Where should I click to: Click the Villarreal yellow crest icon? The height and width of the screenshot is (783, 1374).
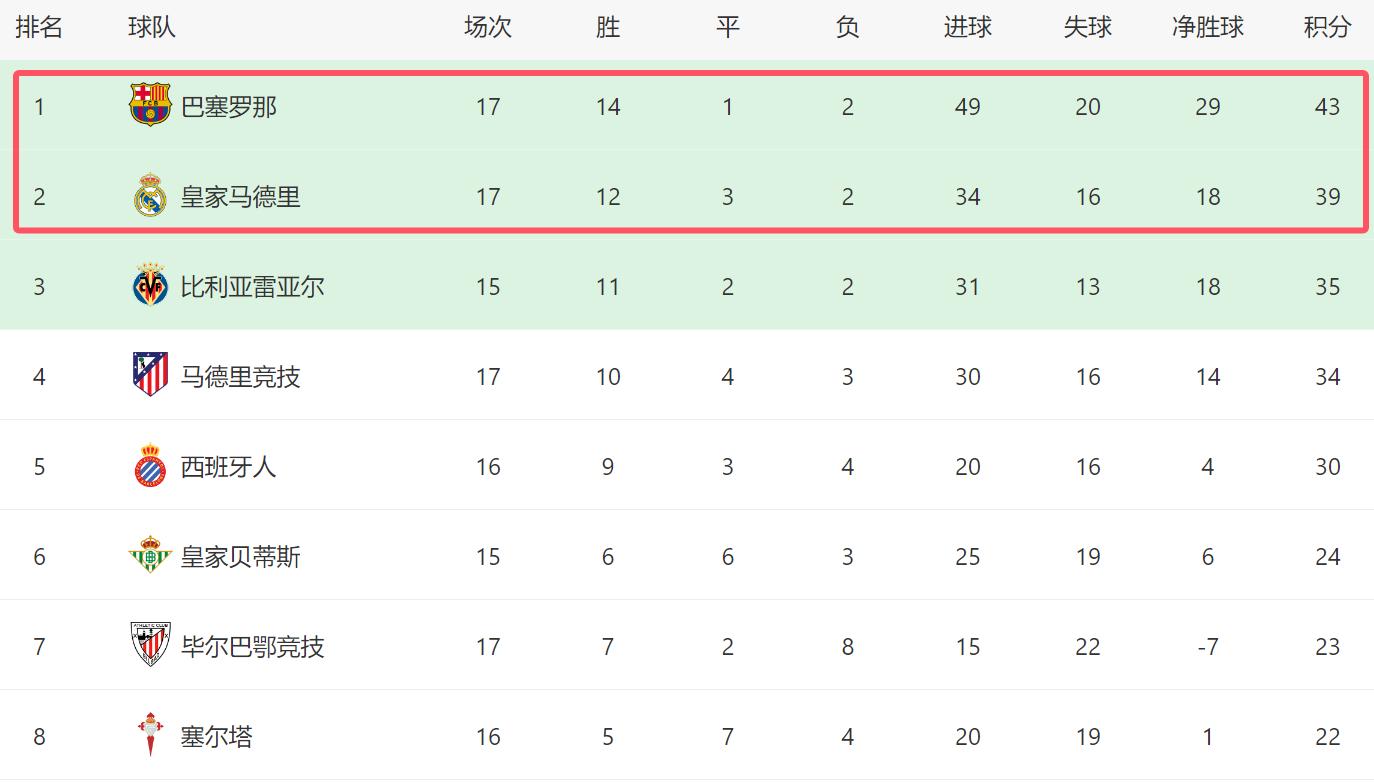point(151,286)
